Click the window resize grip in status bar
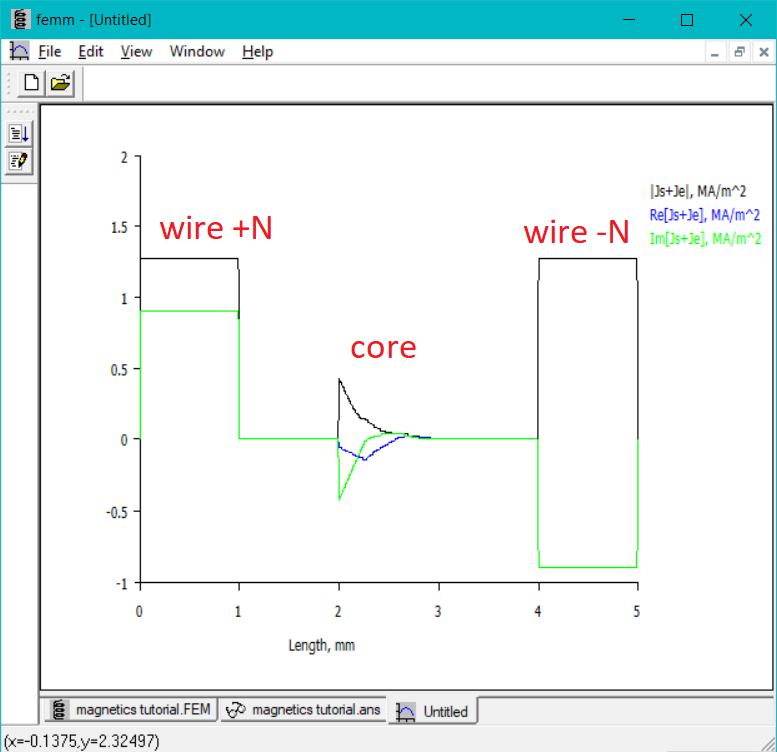This screenshot has height=752, width=777. click(769, 744)
